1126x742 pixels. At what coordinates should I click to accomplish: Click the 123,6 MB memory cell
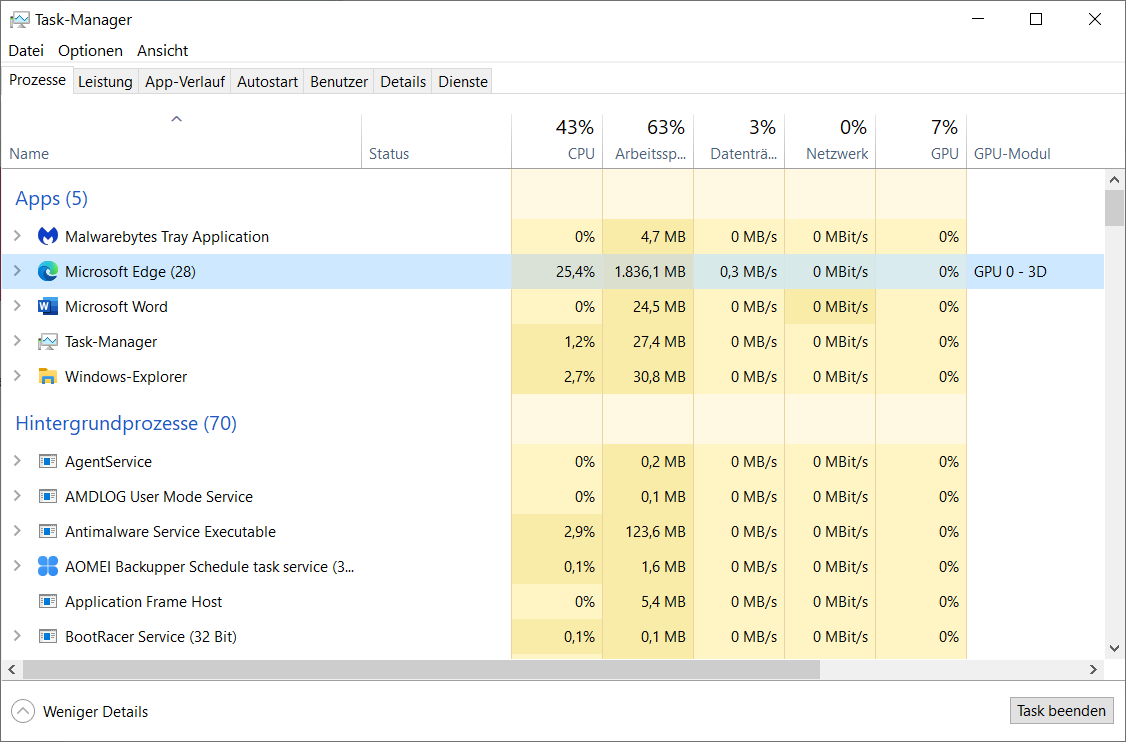click(648, 532)
